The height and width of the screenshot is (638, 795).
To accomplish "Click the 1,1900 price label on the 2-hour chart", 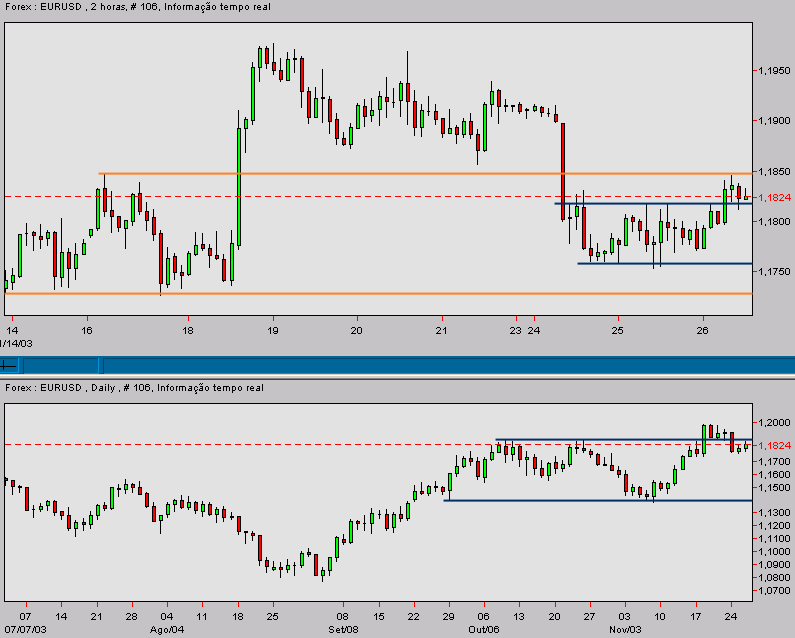I will click(774, 121).
